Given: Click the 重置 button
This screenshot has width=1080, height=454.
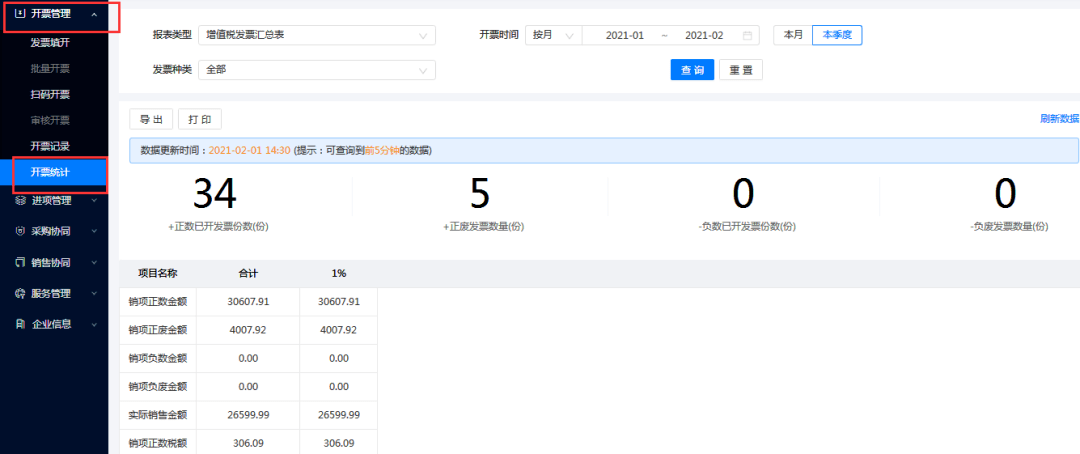Looking at the screenshot, I should pos(741,70).
